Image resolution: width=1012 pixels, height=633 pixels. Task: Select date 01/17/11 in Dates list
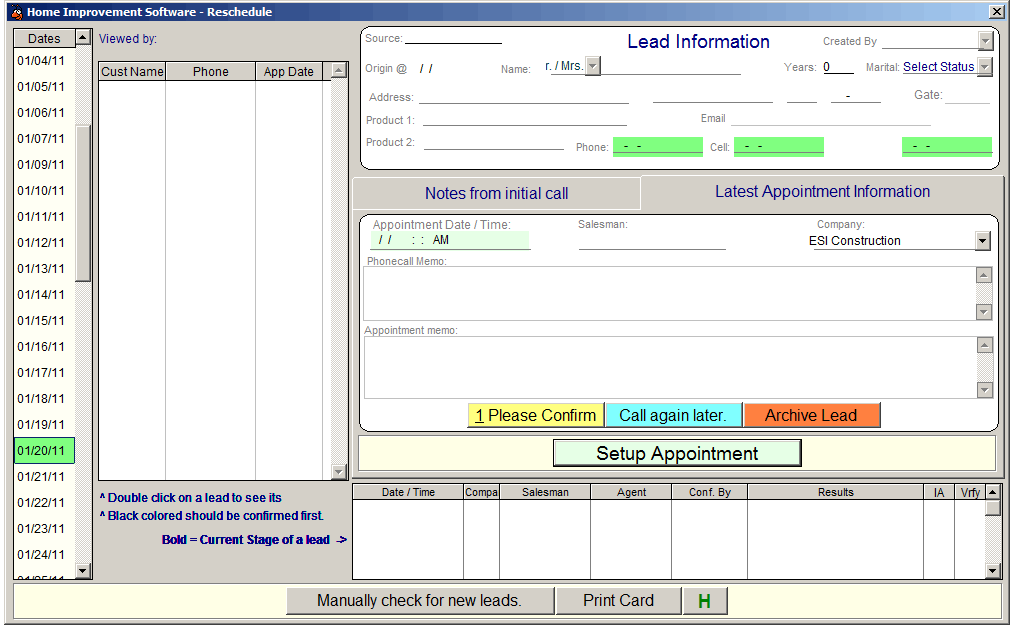pyautogui.click(x=44, y=373)
